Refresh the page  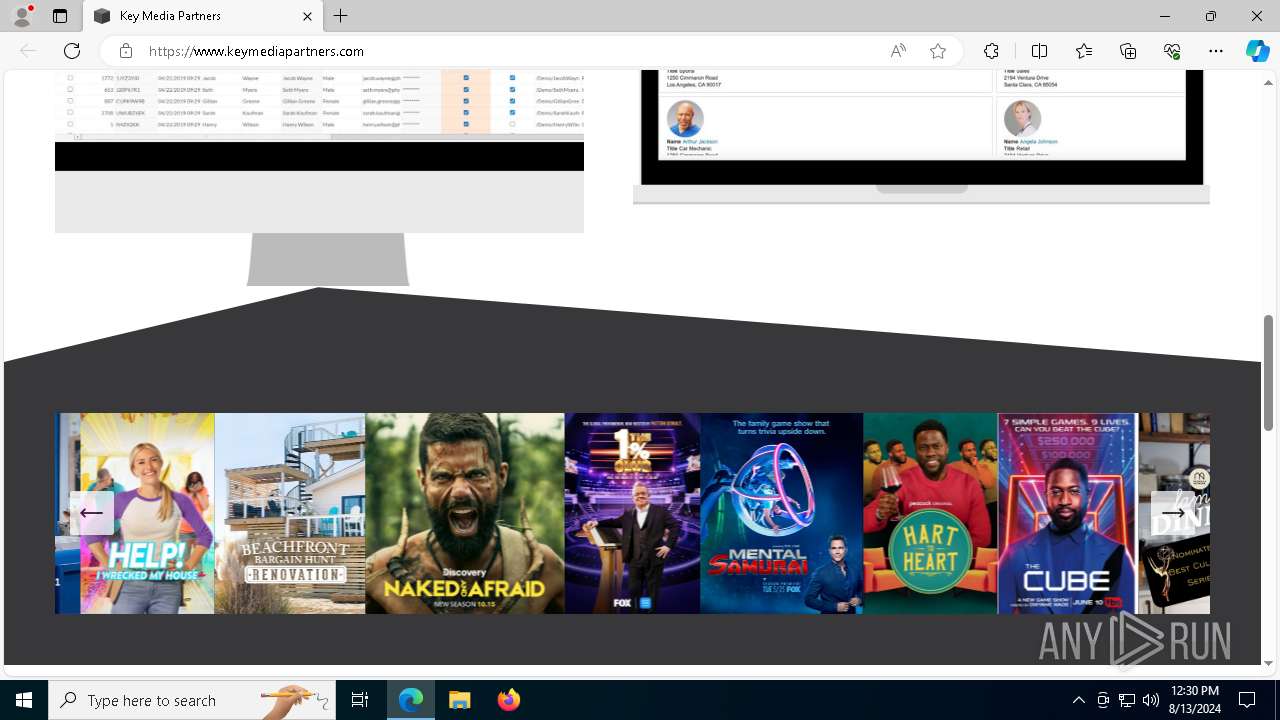72,51
